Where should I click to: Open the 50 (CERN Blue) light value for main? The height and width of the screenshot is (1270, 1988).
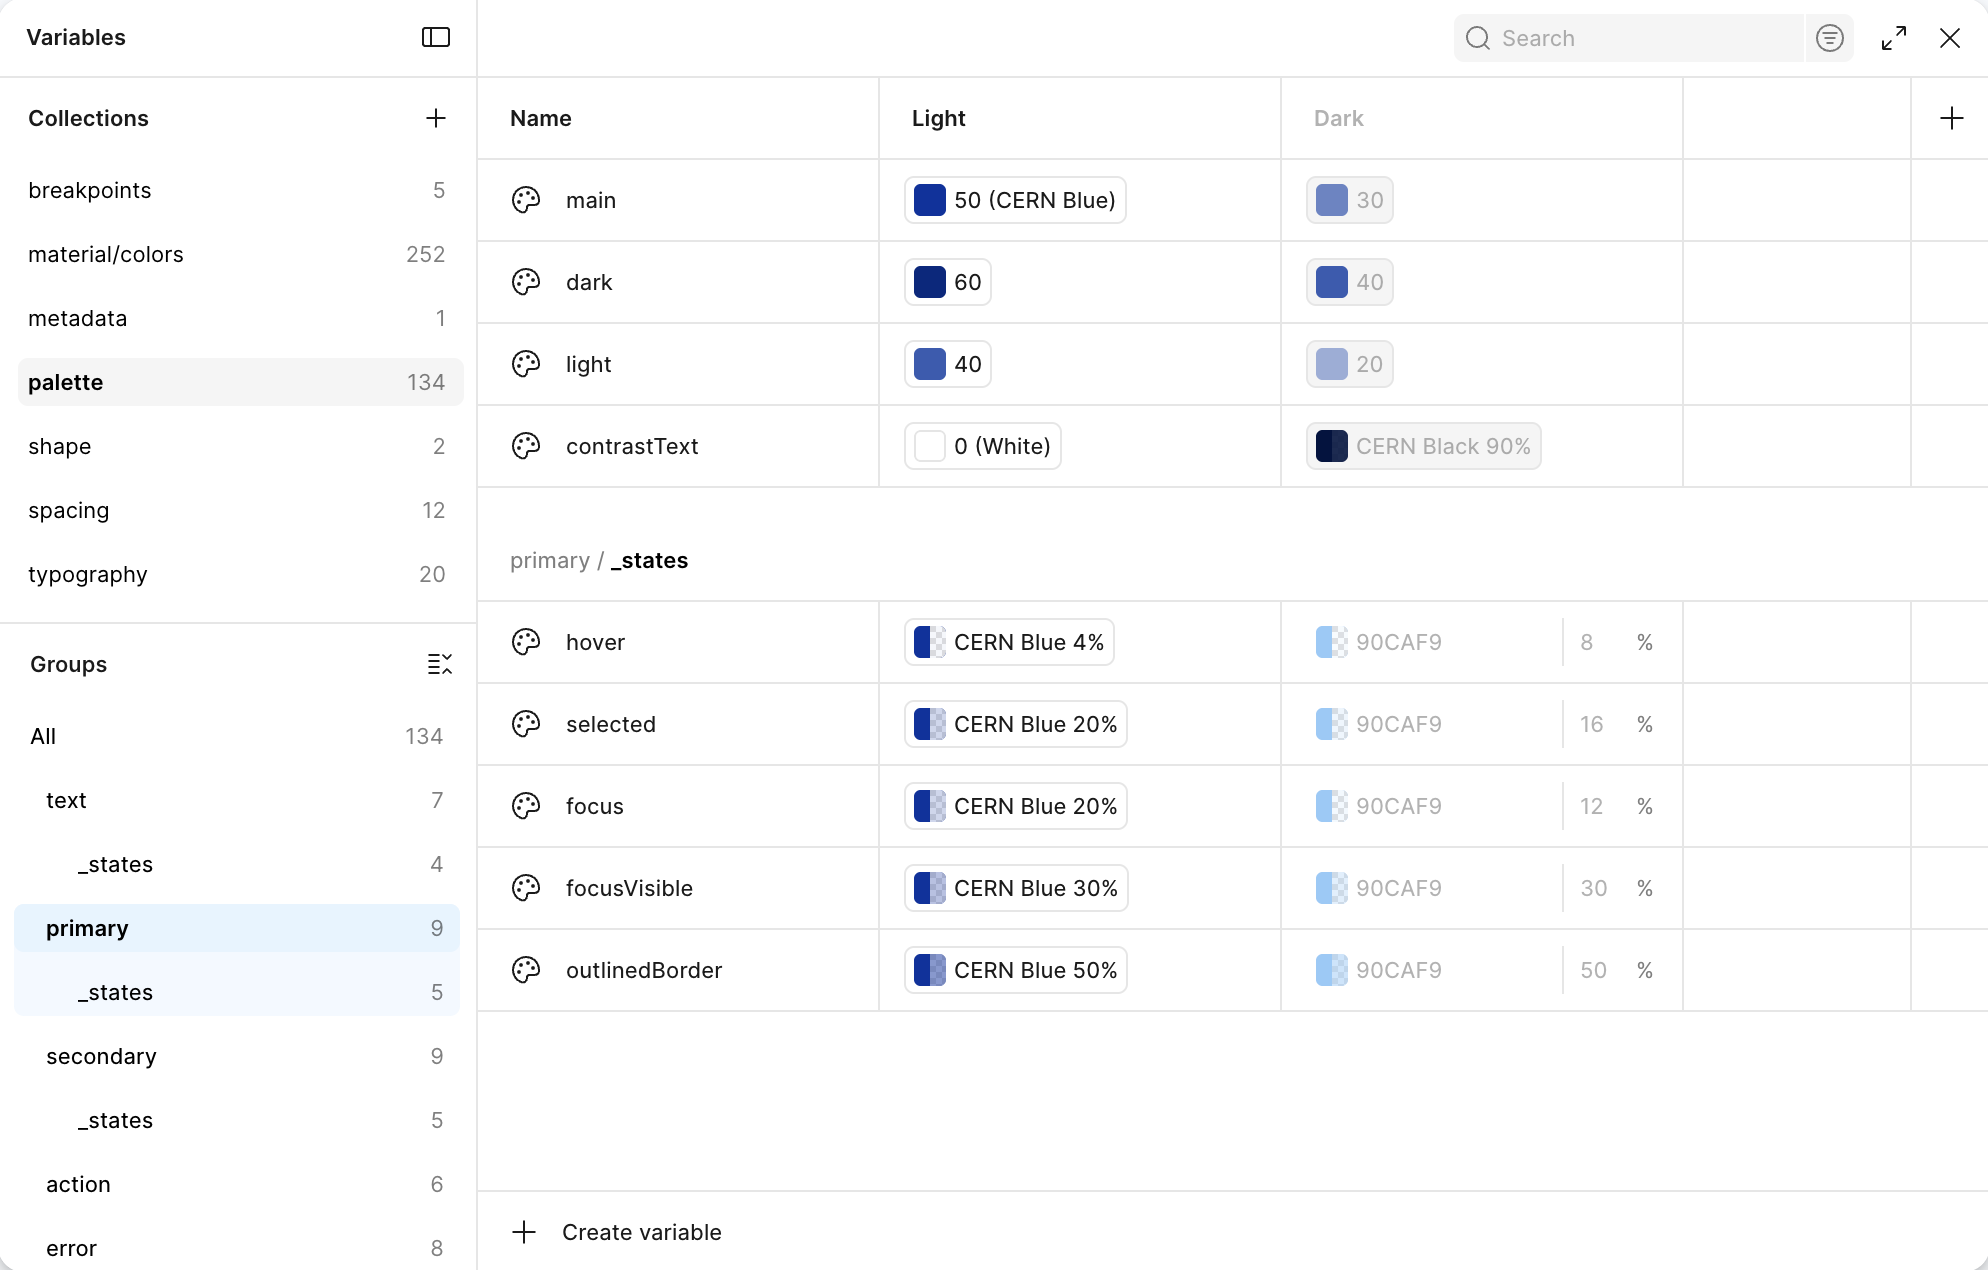(x=1015, y=200)
